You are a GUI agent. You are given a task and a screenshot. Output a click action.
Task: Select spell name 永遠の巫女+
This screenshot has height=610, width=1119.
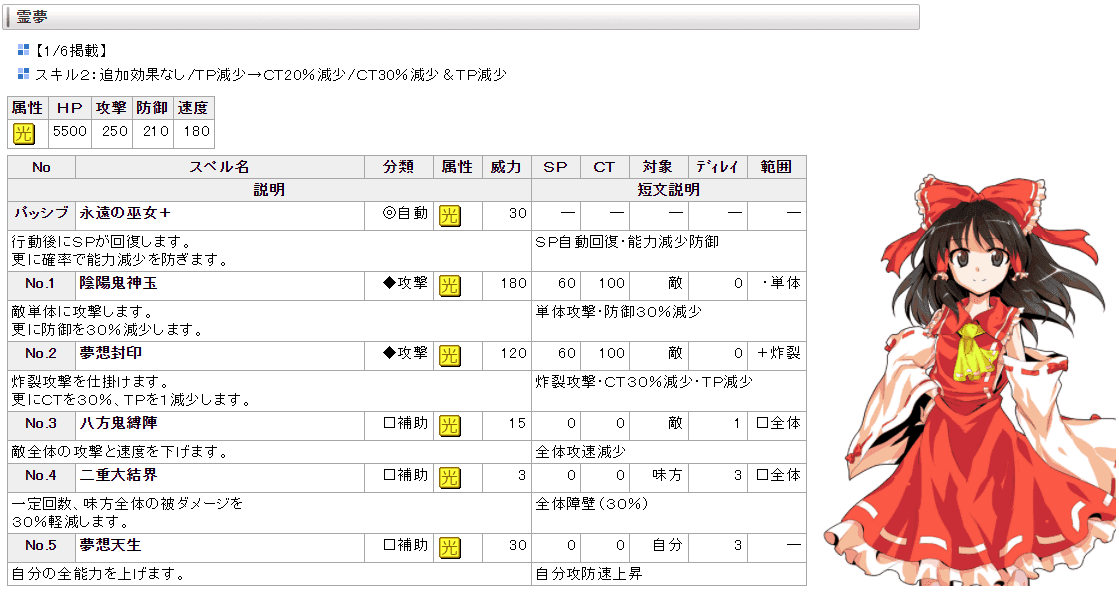pos(125,213)
